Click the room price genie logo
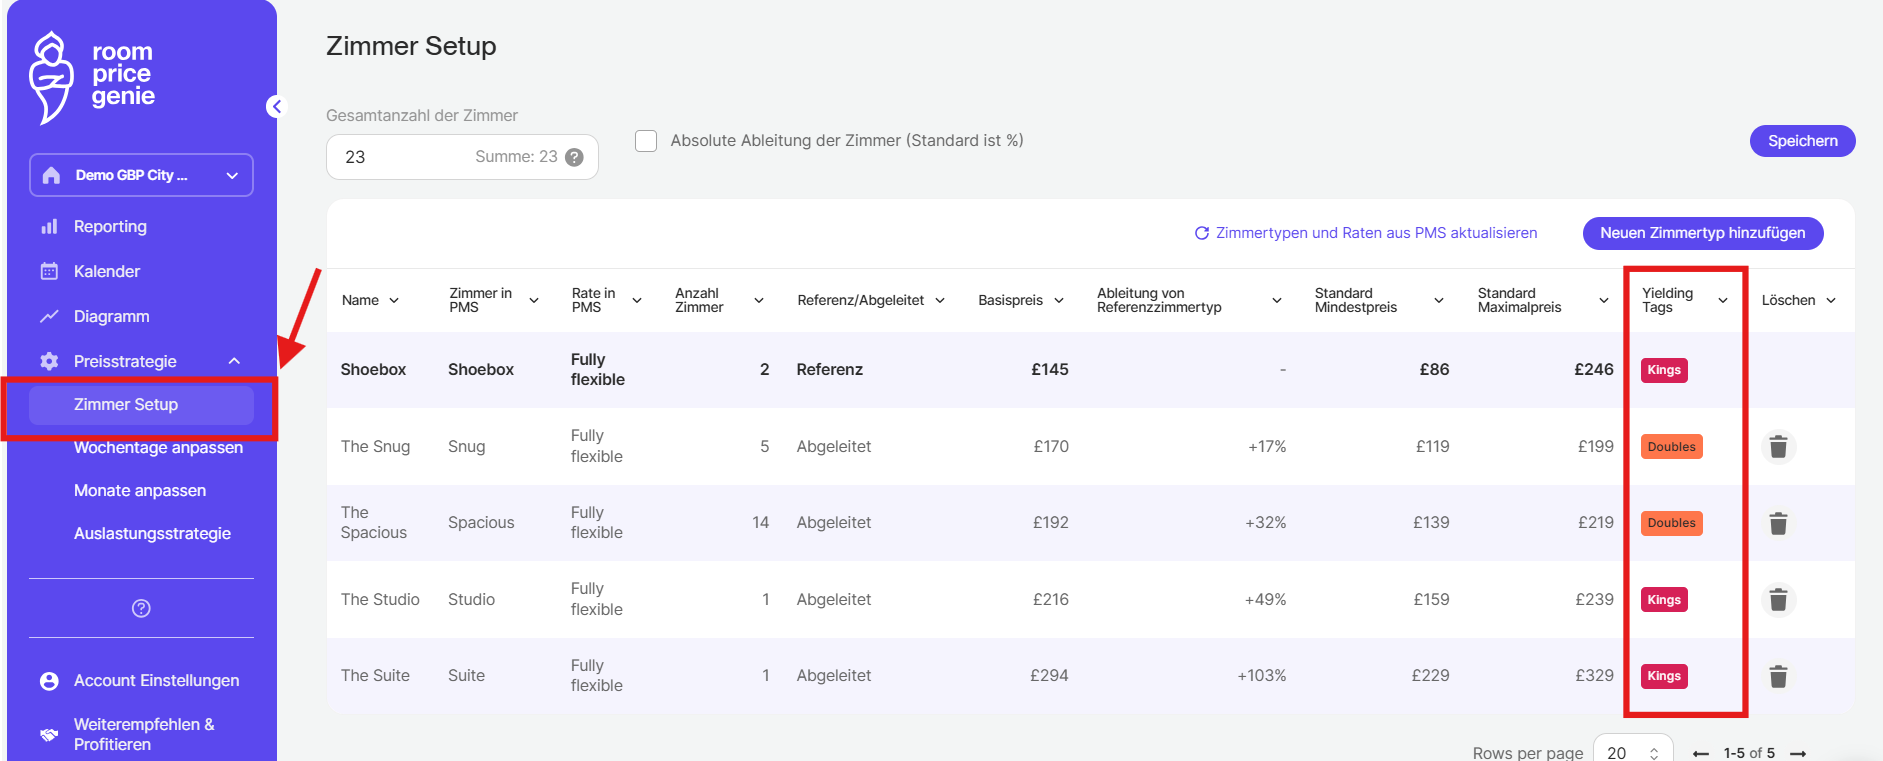This screenshot has width=1883, height=761. [92, 76]
